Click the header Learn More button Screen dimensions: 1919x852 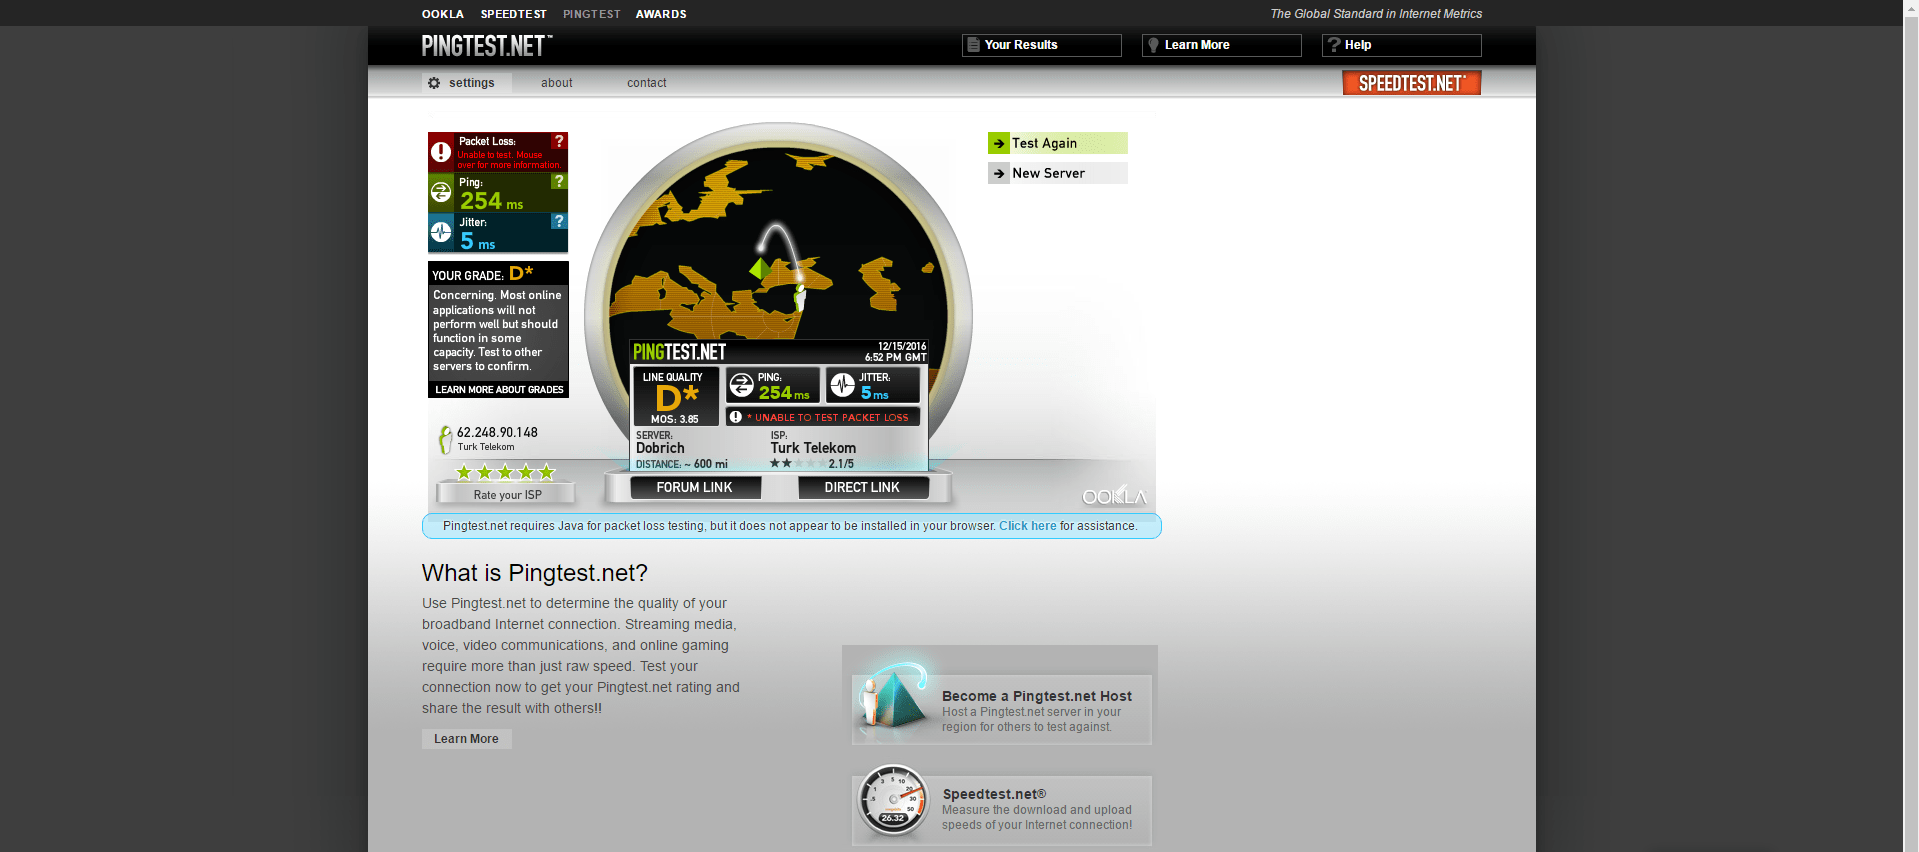(x=1222, y=45)
